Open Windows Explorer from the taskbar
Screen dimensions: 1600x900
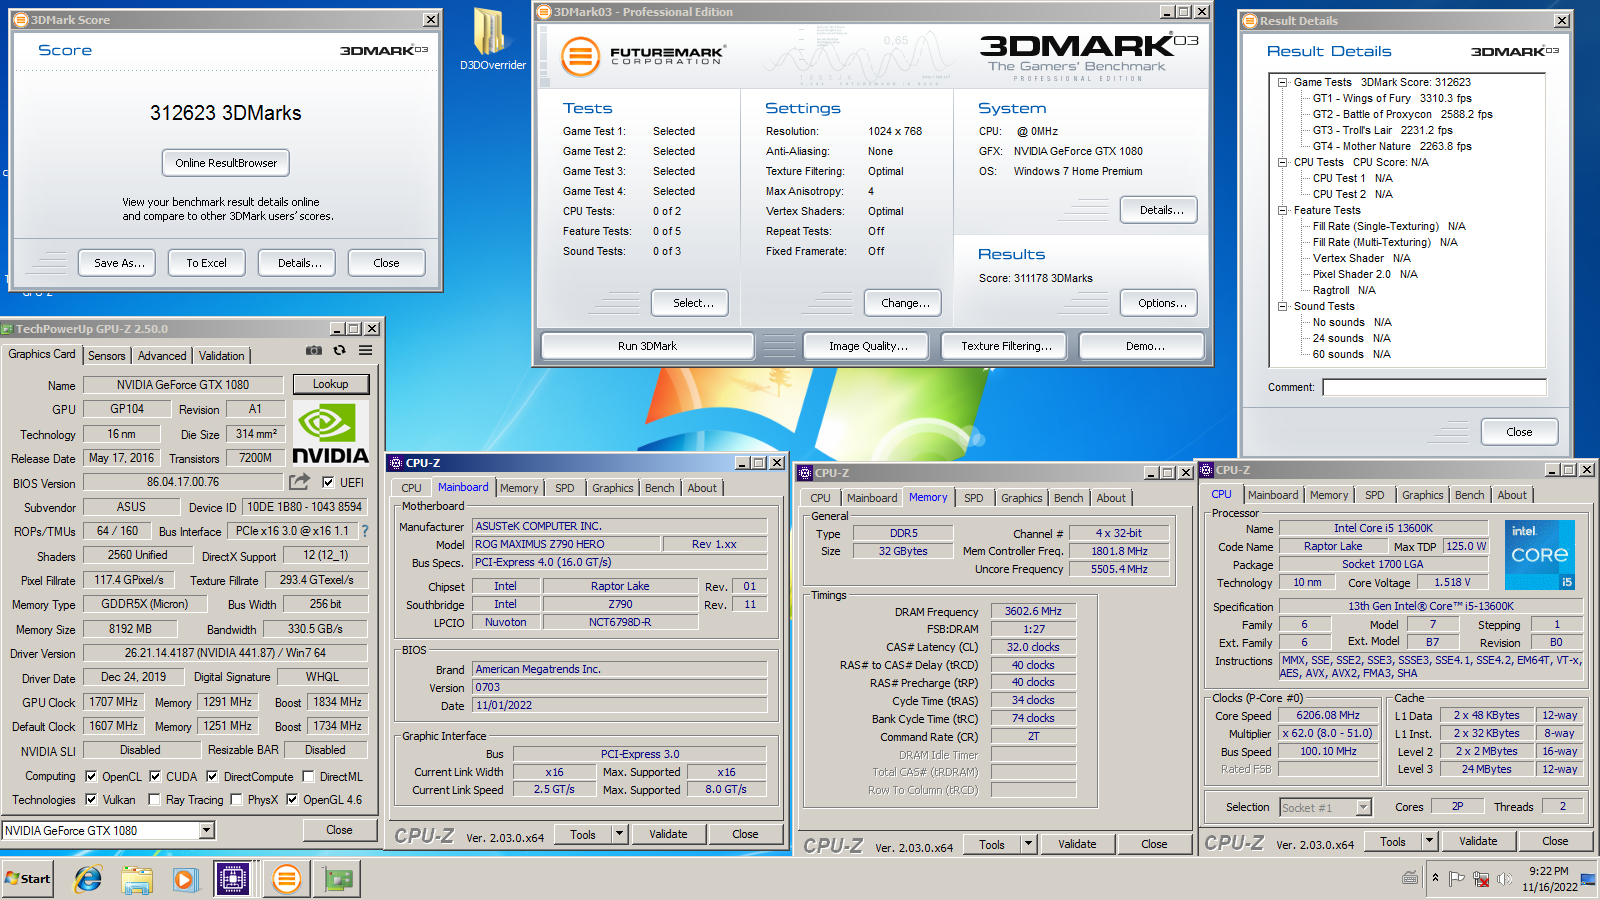click(x=137, y=879)
